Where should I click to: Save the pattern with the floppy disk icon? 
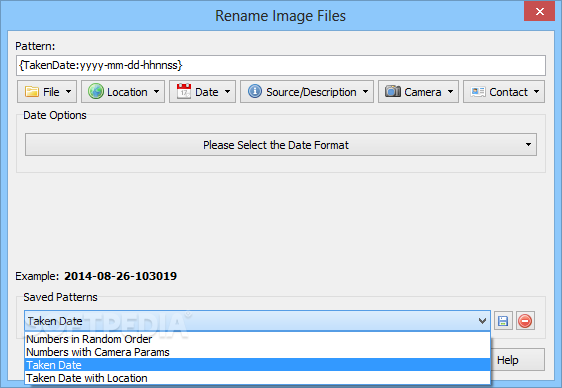tap(503, 321)
